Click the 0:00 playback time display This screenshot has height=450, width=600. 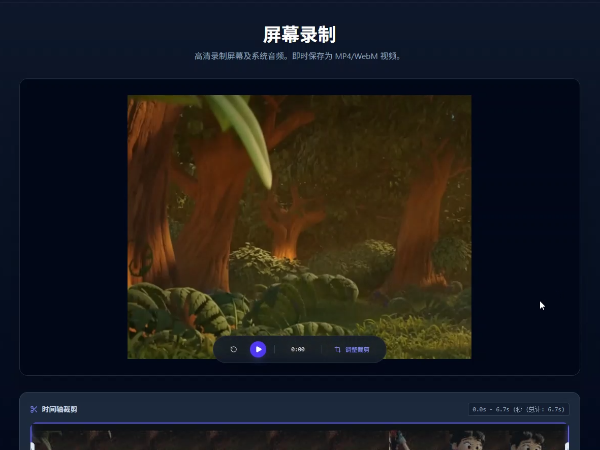coord(298,349)
